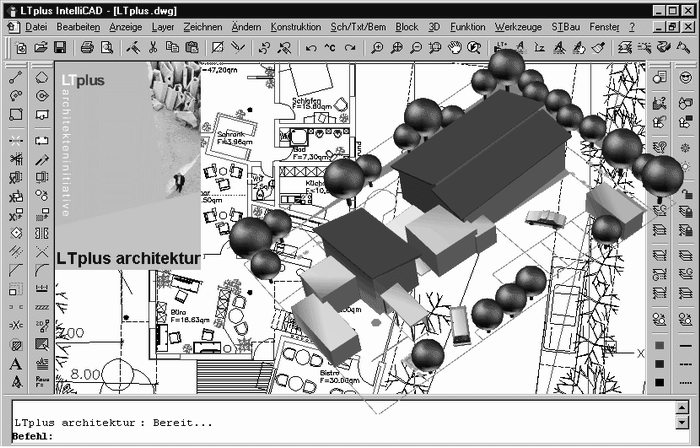The height and width of the screenshot is (448, 700).
Task: Open the Datei menu
Action: point(36,27)
